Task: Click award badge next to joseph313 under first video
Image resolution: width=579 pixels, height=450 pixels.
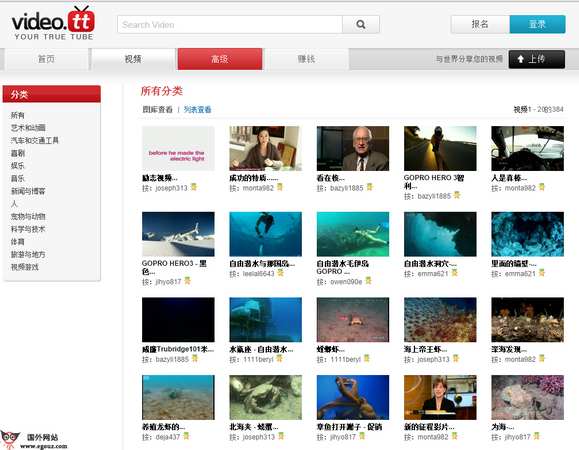Action: point(194,187)
